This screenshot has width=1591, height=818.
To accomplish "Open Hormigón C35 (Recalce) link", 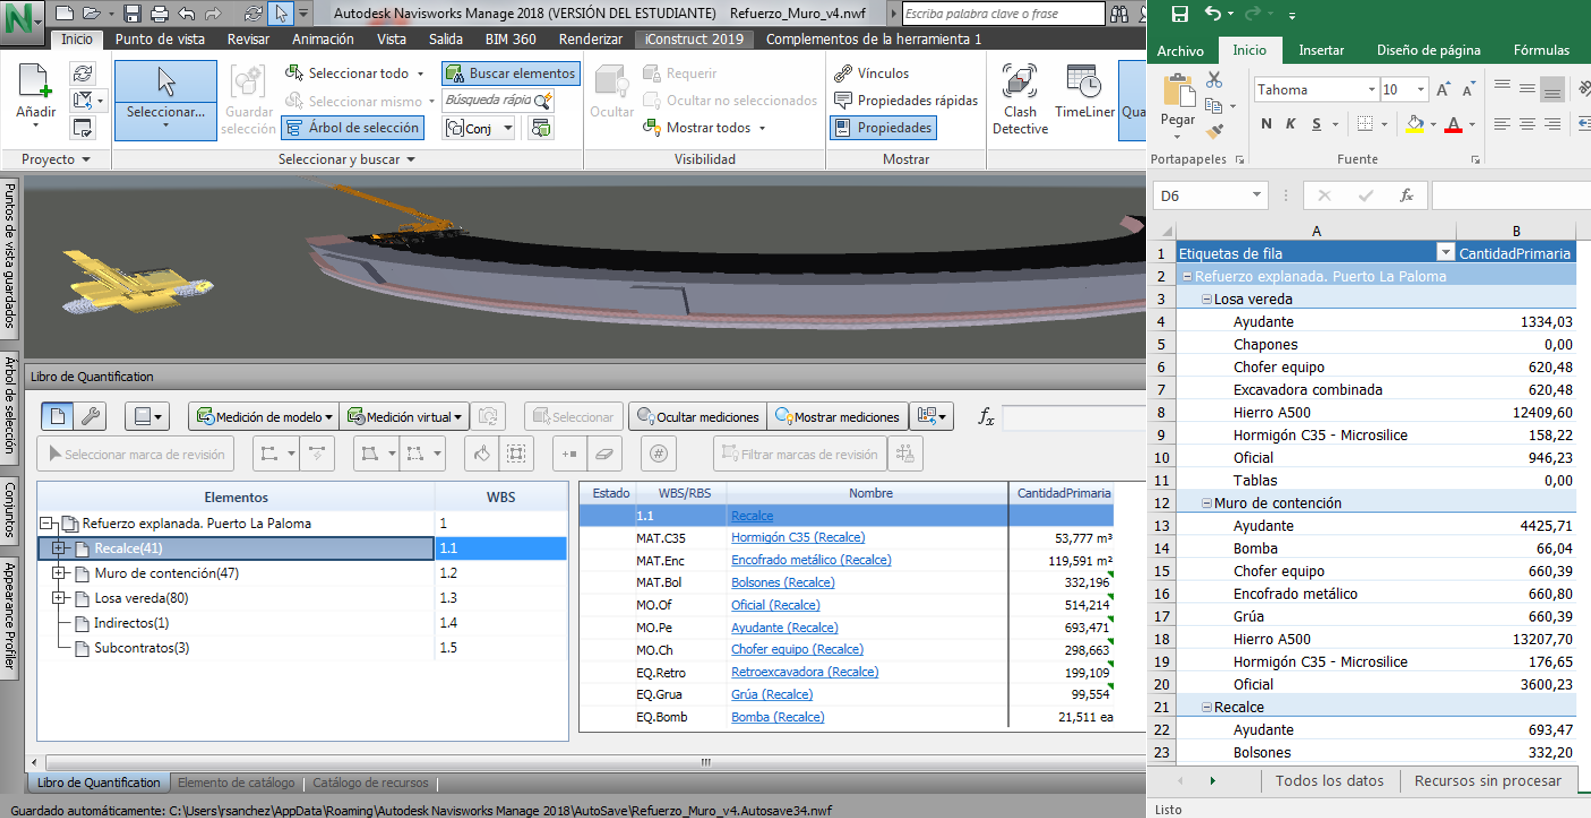I will click(798, 537).
